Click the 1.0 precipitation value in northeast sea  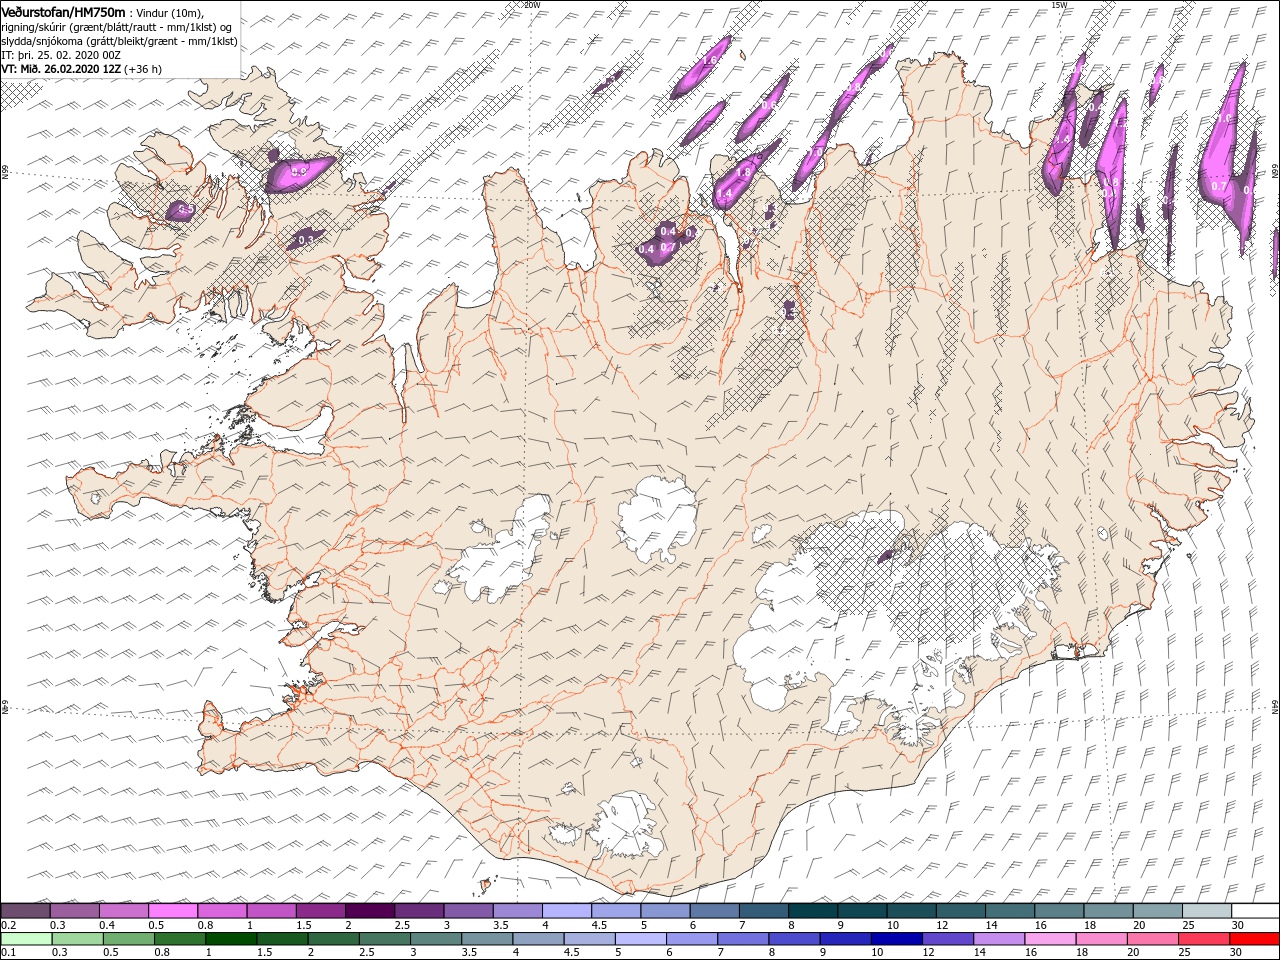pos(1222,118)
